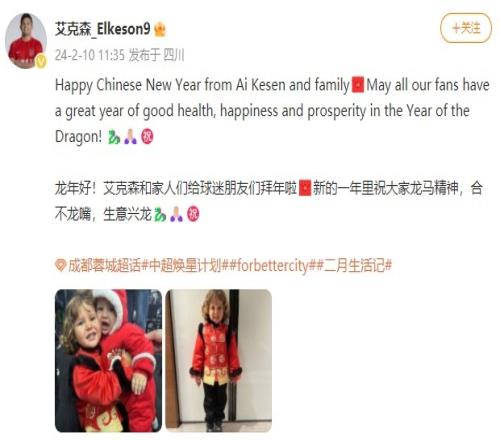500x440 pixels.
Task: Open the 艾克森_Elkeson9 username link
Action: click(103, 29)
